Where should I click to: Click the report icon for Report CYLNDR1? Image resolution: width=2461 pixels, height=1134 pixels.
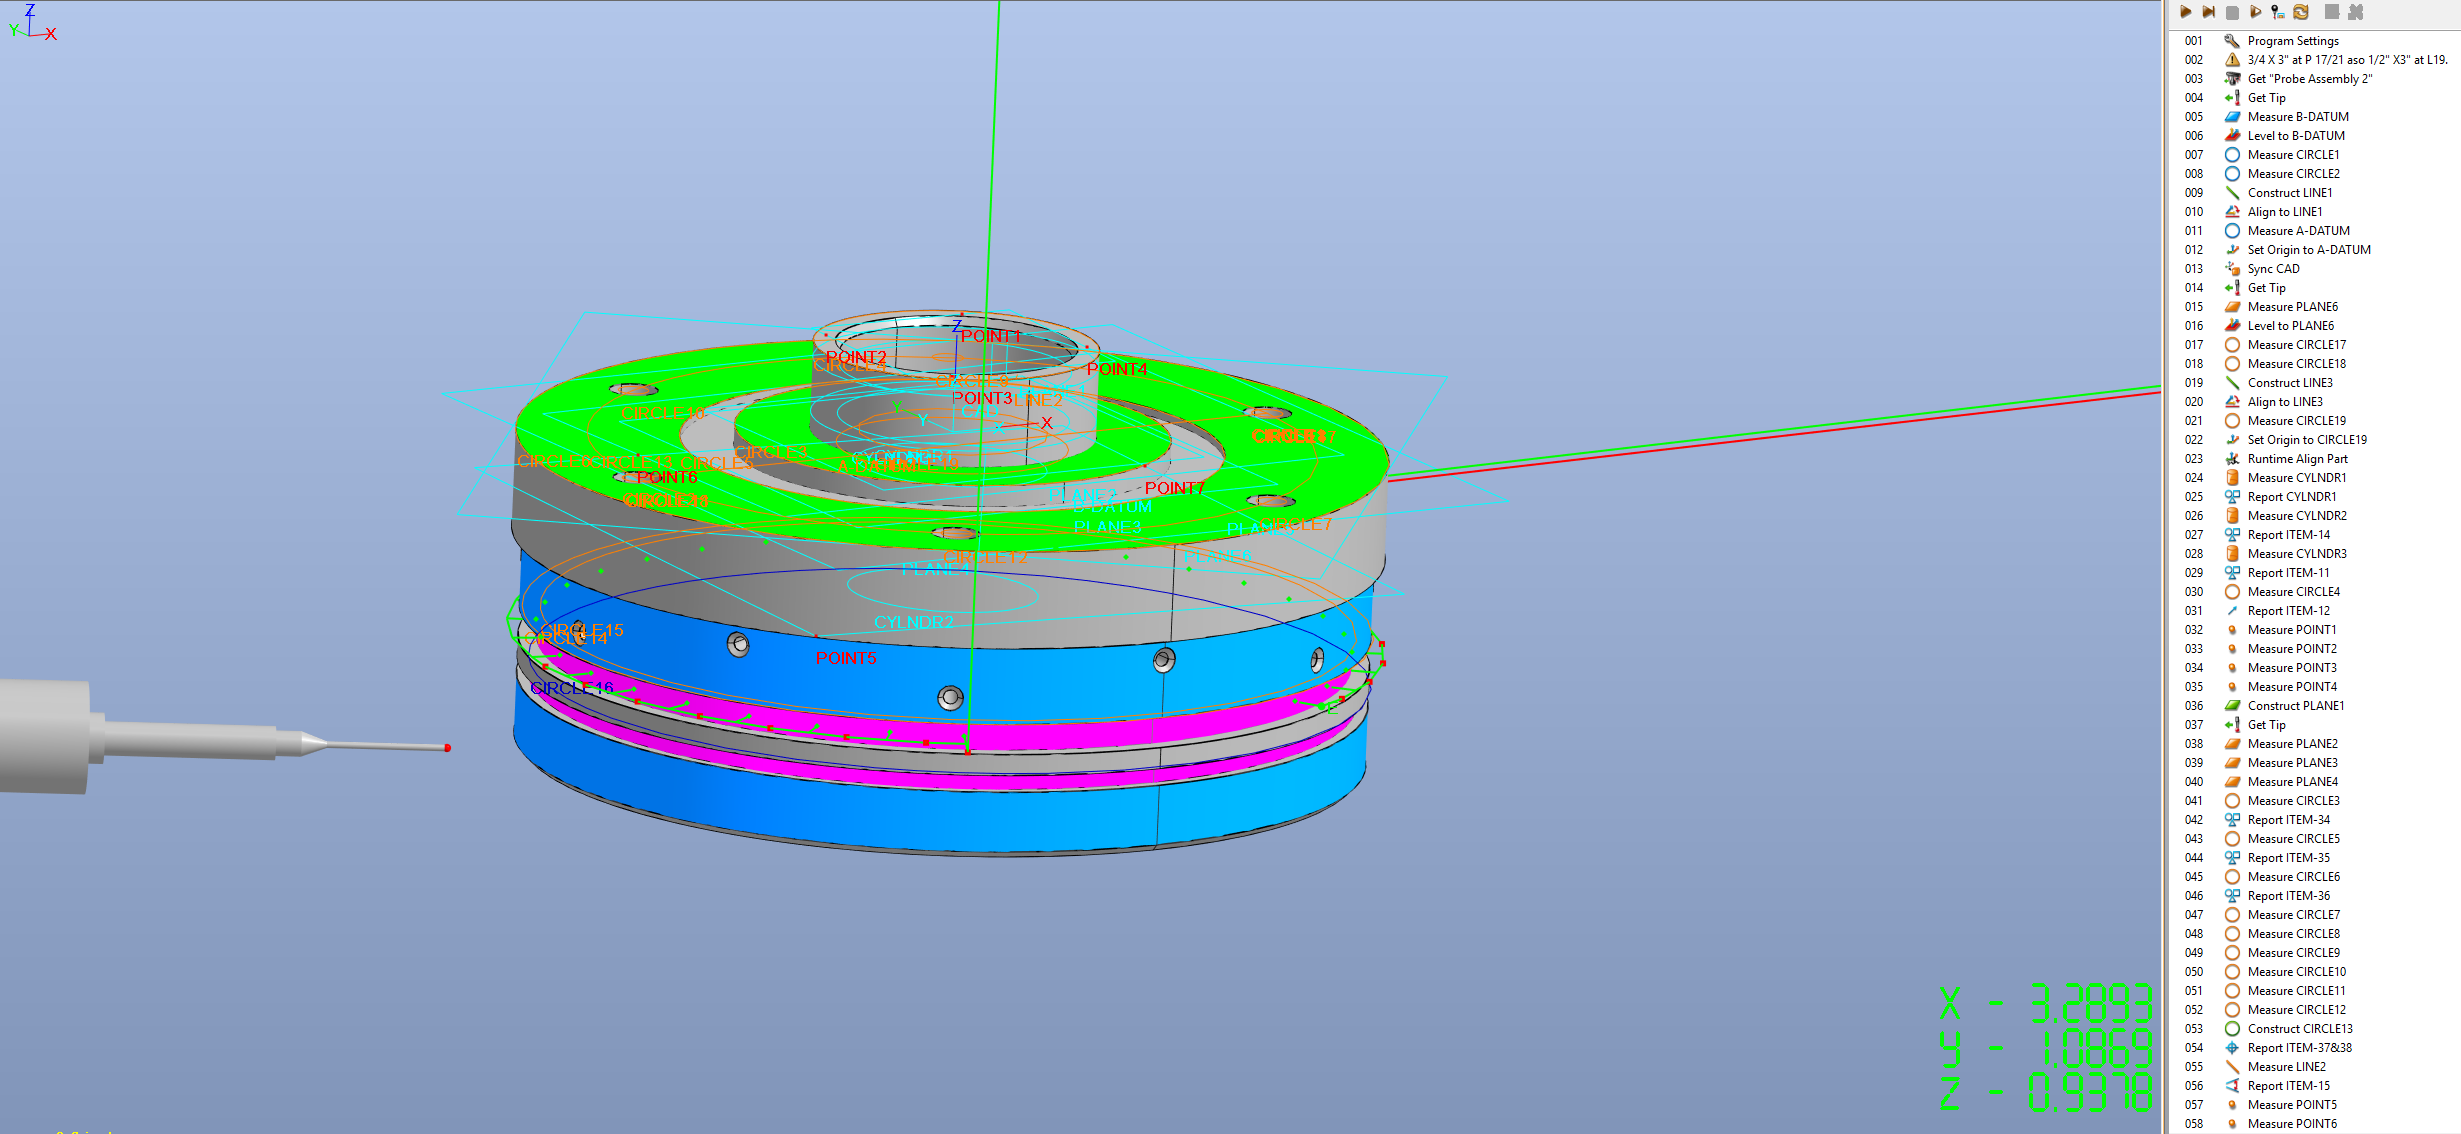click(x=2232, y=497)
